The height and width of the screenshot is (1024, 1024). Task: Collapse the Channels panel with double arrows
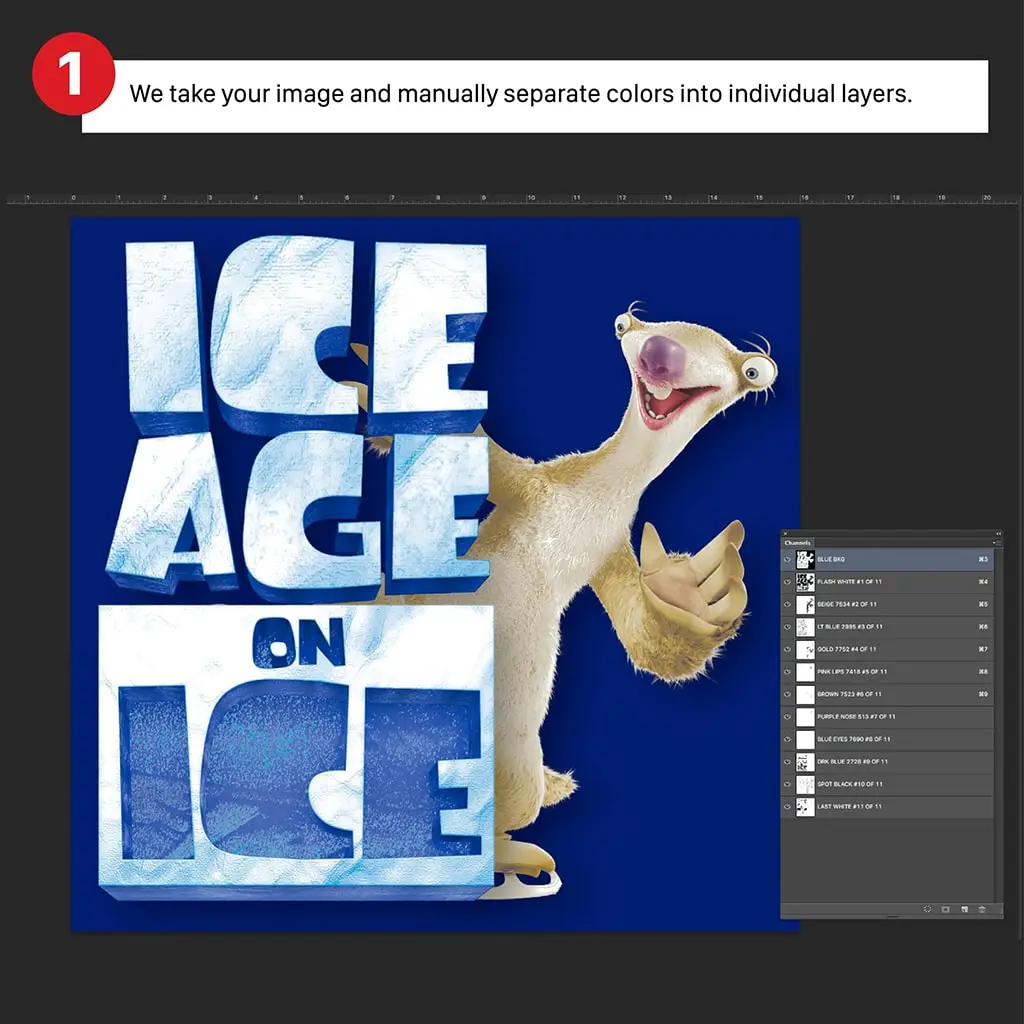998,534
